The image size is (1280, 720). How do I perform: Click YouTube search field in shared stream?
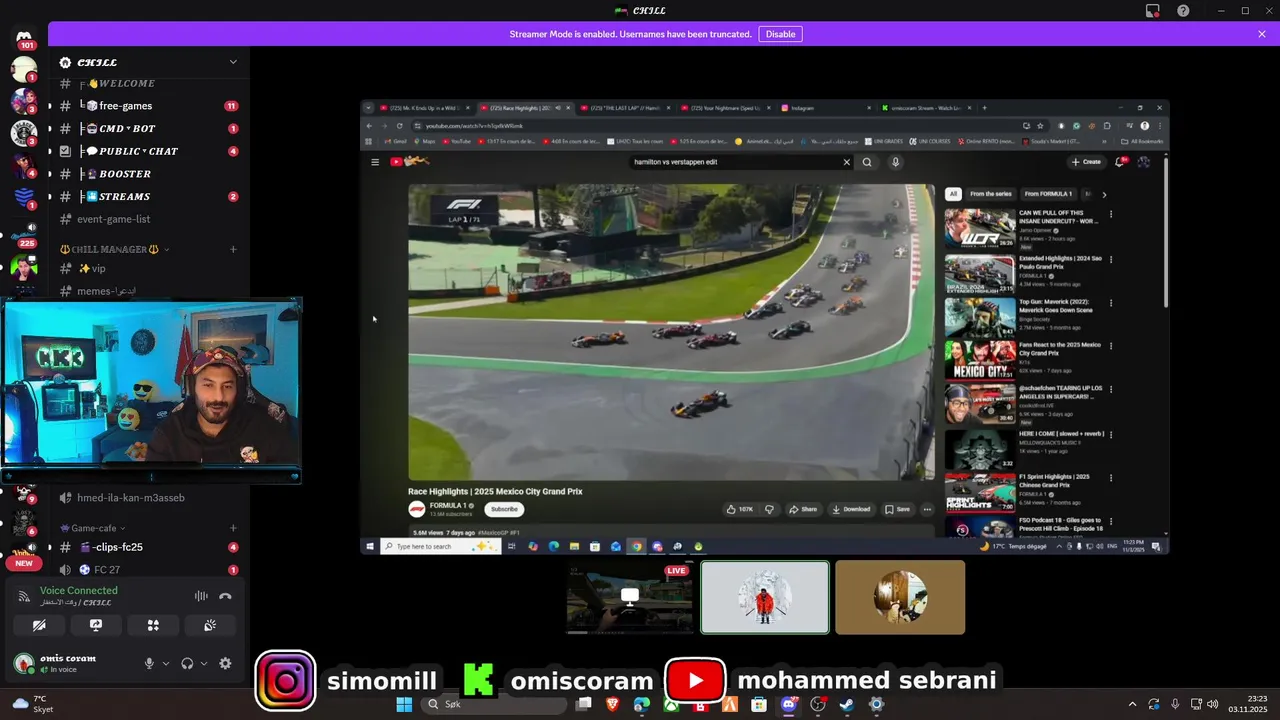[x=735, y=162]
